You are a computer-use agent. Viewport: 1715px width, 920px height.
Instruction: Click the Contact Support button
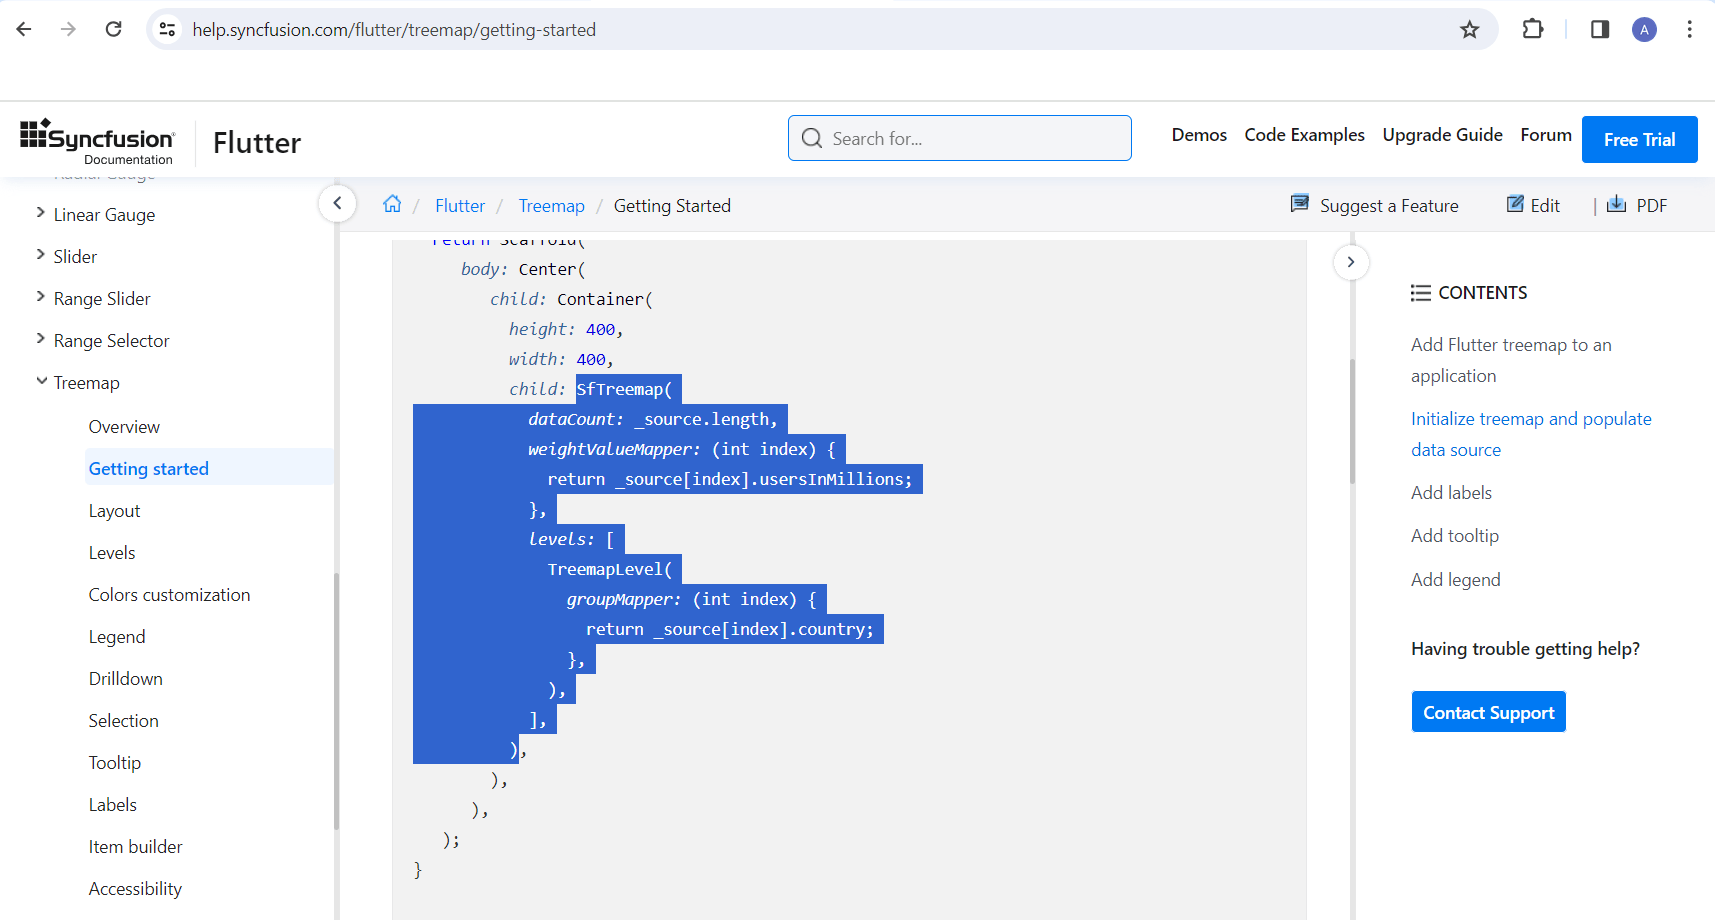click(x=1488, y=712)
